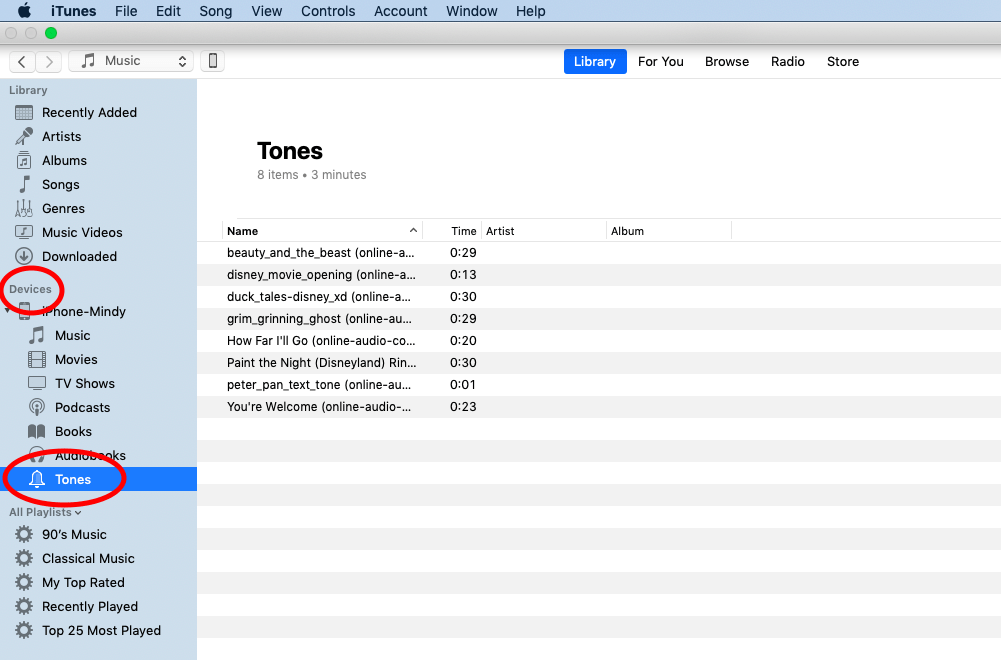Open the Apple menu
The height and width of the screenshot is (660, 1001).
[x=24, y=11]
